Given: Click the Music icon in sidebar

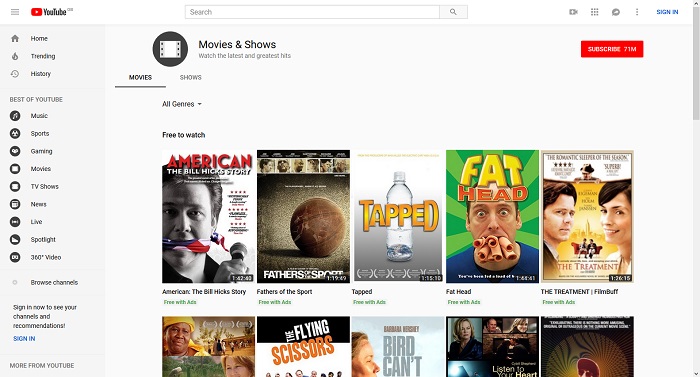Looking at the screenshot, I should point(15,116).
